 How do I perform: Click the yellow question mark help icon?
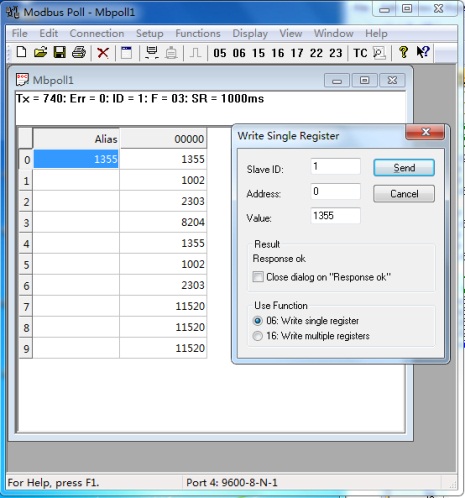click(403, 52)
